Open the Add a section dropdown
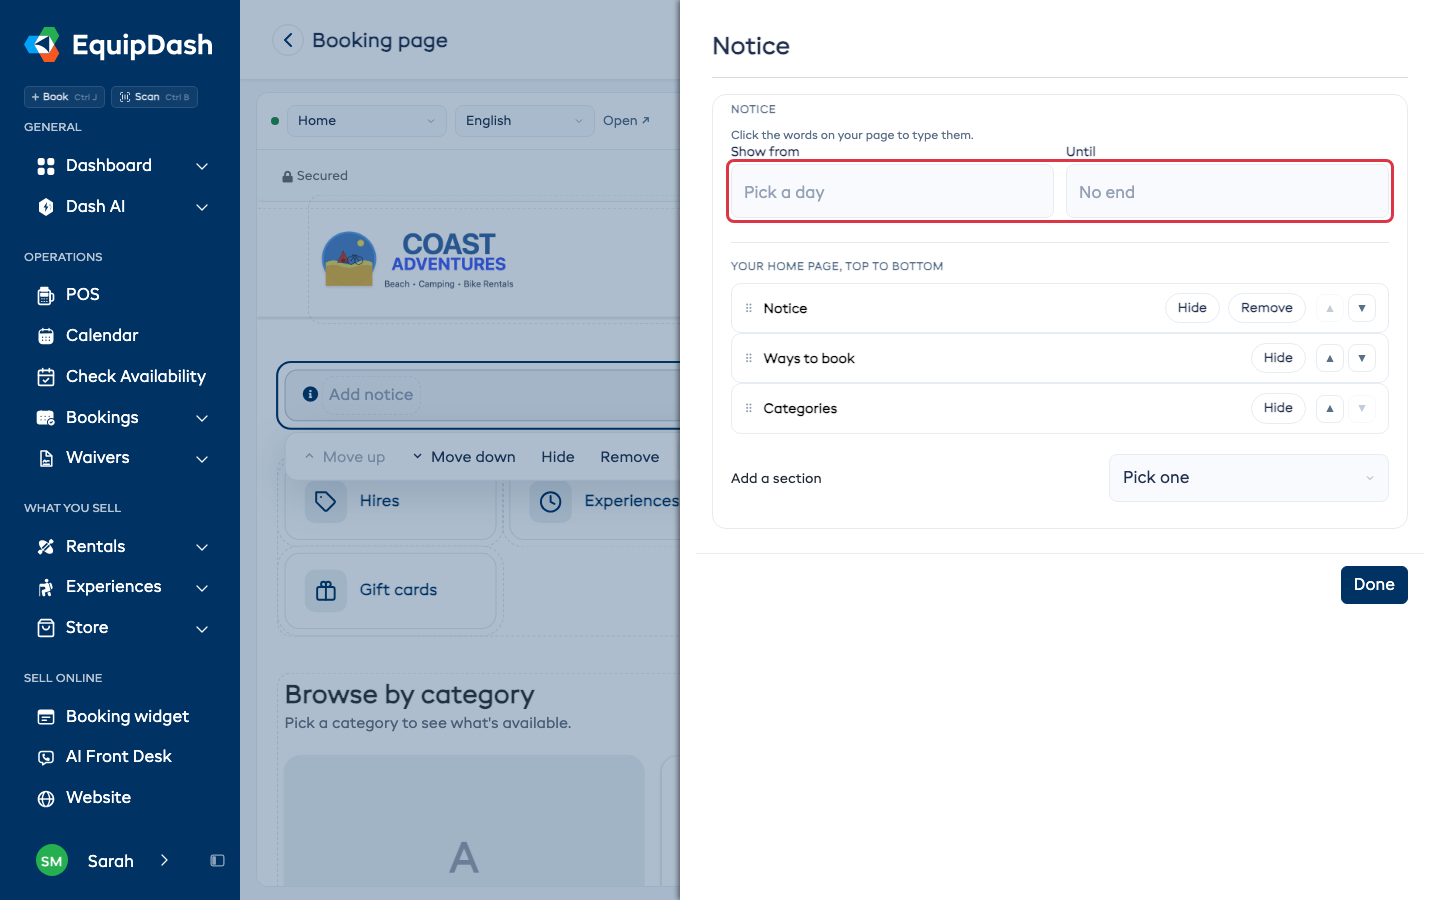 coord(1249,478)
